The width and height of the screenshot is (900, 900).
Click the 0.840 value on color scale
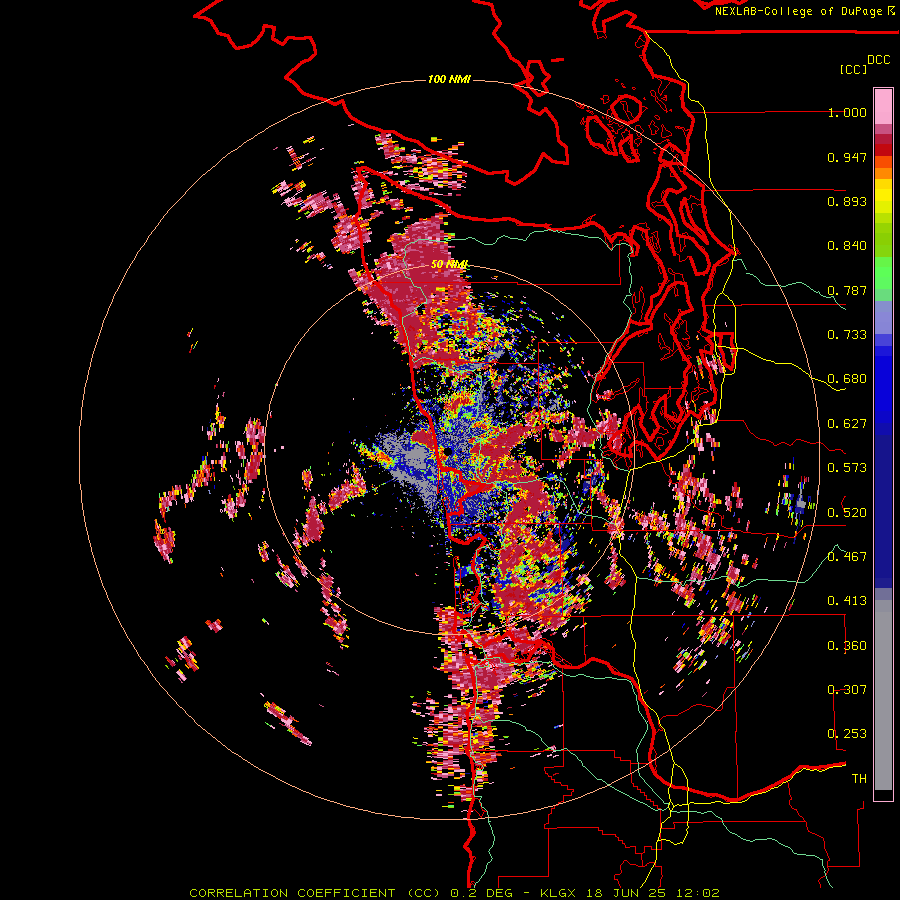tap(847, 246)
